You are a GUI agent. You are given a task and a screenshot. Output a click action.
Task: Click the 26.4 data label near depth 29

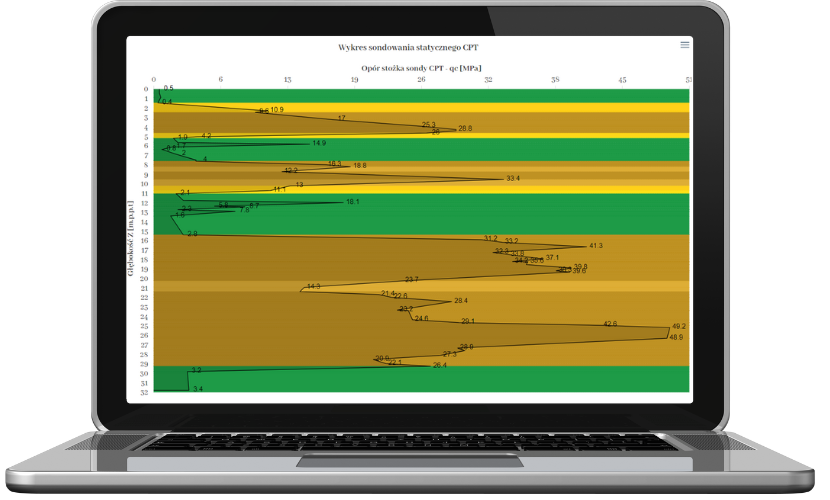point(439,365)
